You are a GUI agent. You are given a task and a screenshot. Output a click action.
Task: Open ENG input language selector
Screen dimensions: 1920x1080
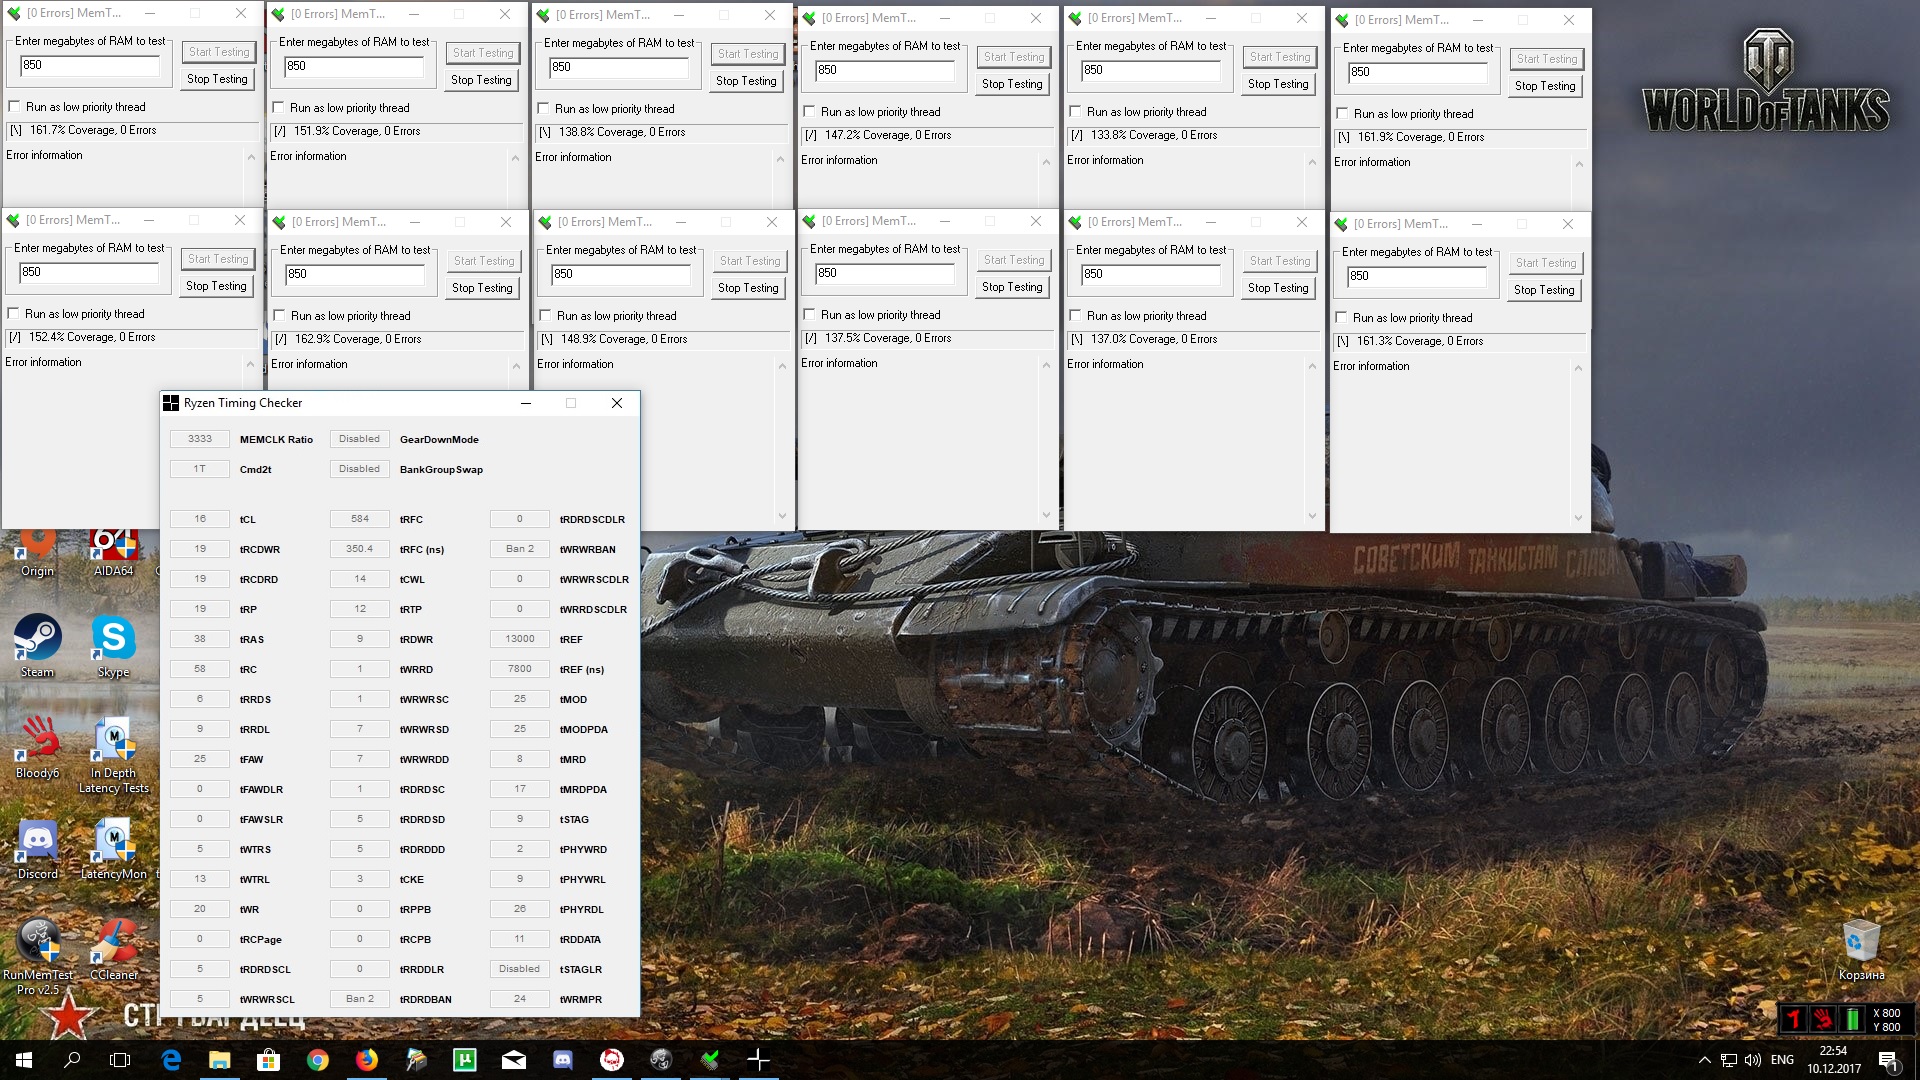(x=1782, y=1060)
